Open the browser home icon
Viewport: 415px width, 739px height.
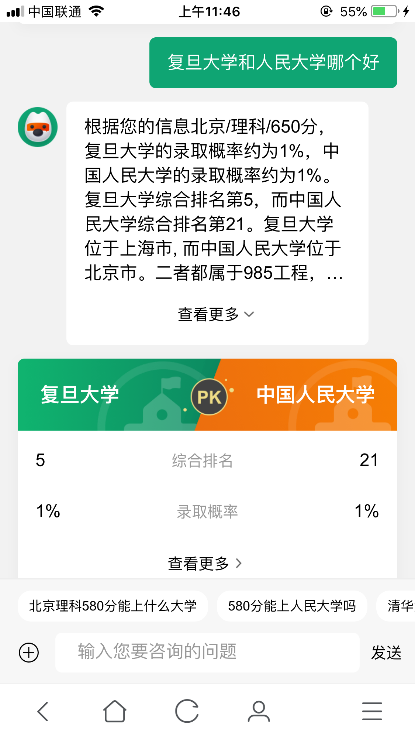tap(115, 711)
